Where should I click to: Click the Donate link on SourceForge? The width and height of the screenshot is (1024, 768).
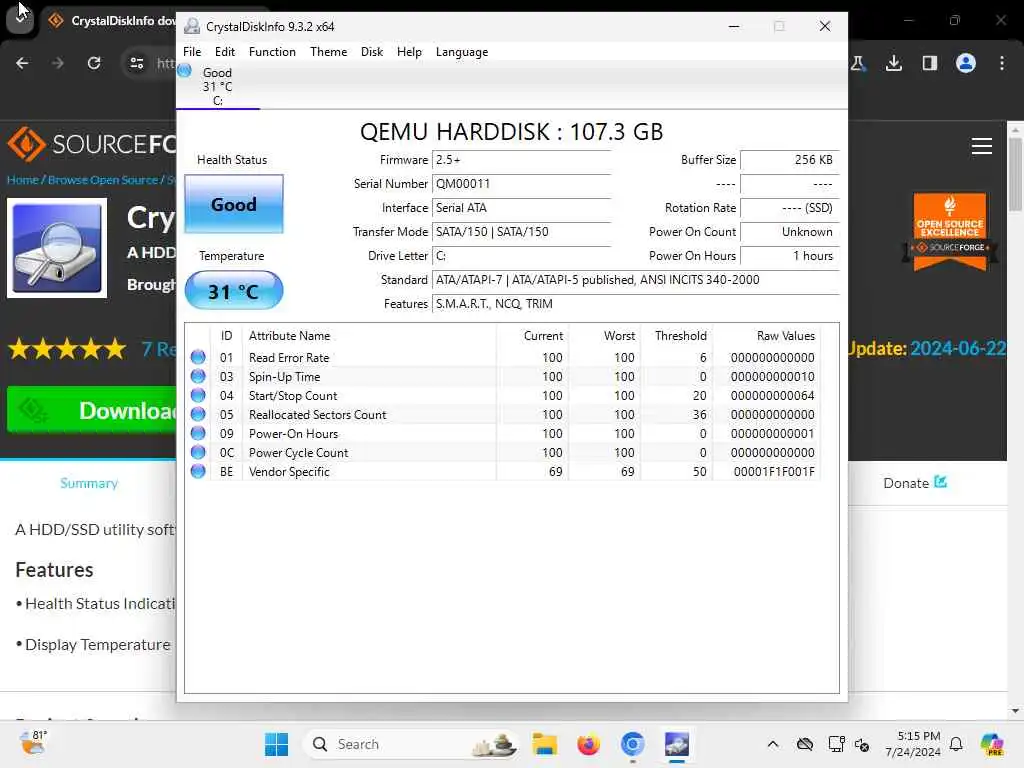click(914, 483)
